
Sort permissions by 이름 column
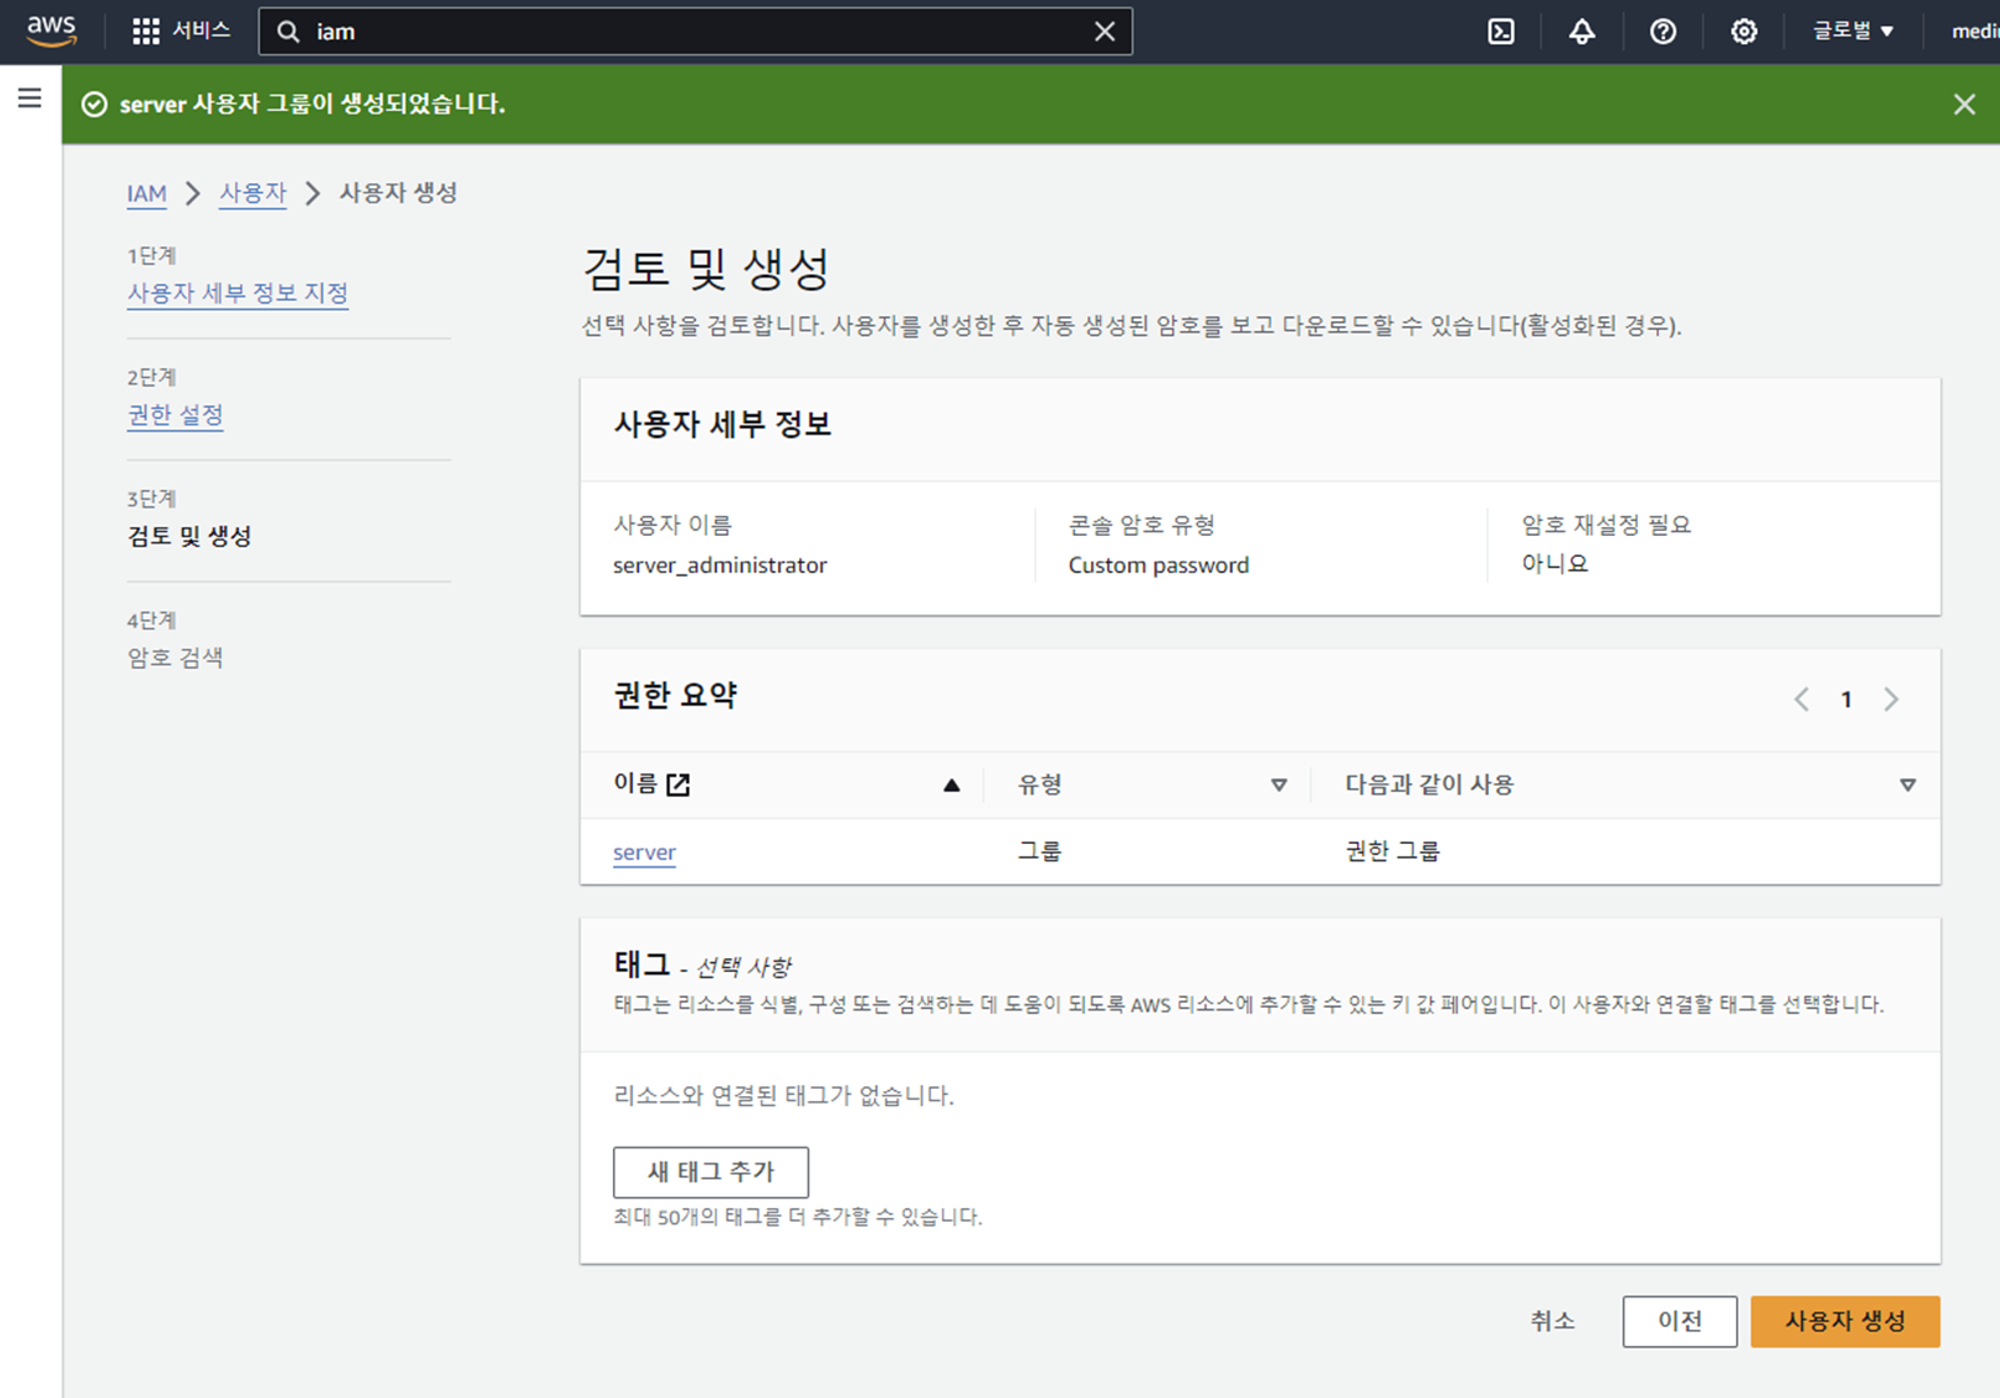coord(951,785)
